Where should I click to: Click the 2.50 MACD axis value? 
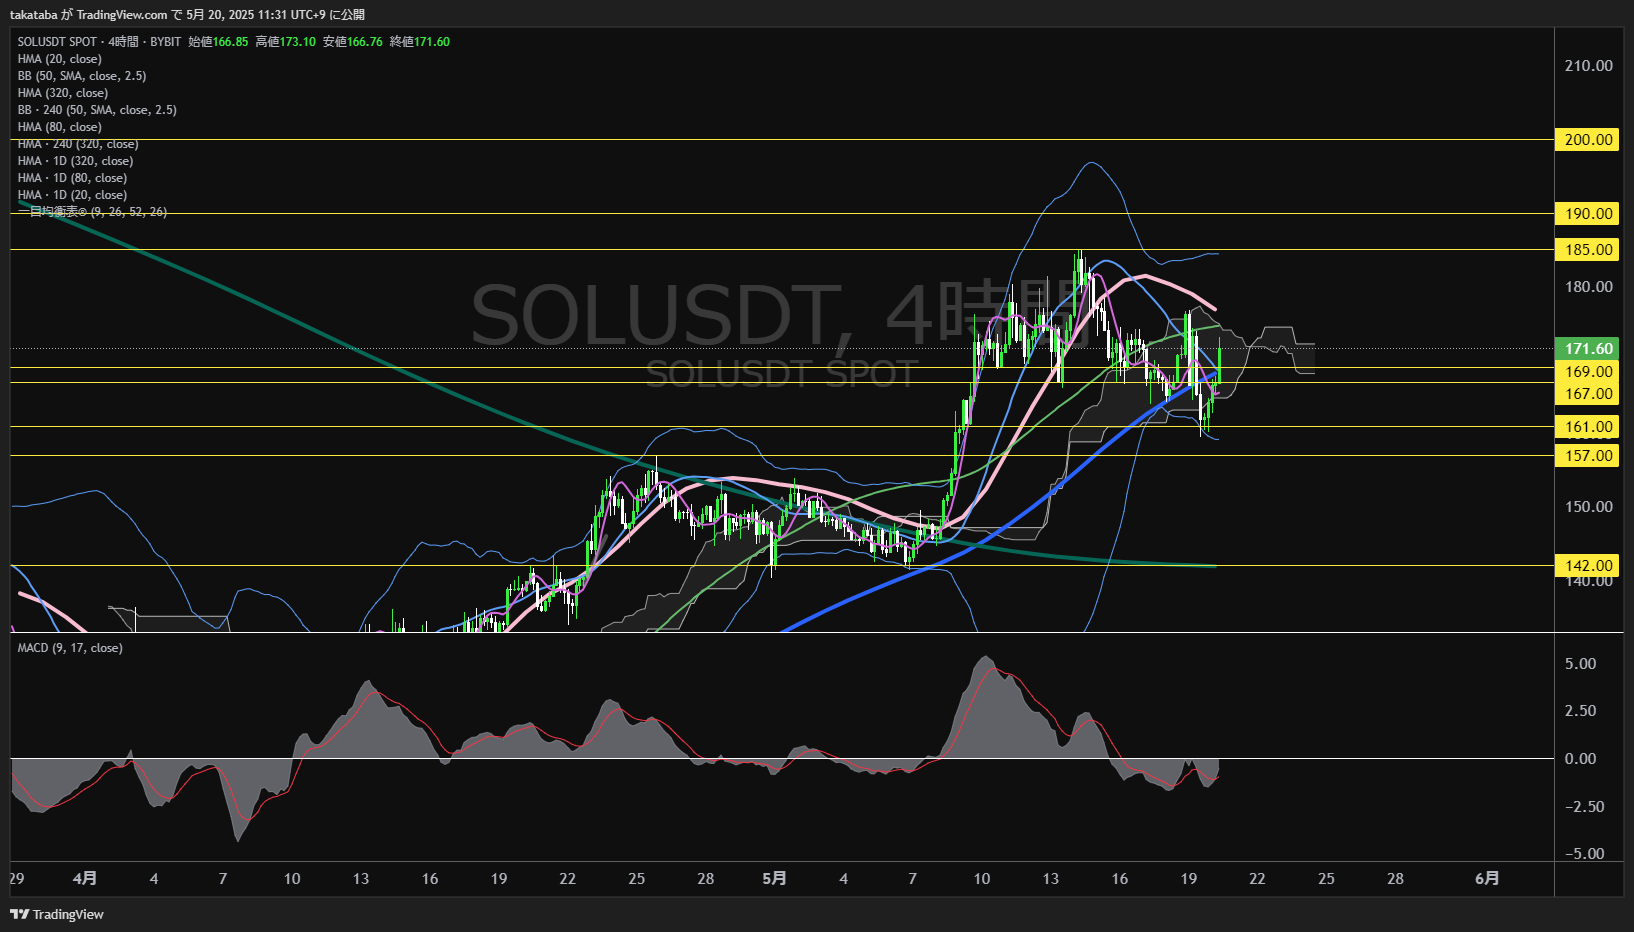coord(1580,711)
